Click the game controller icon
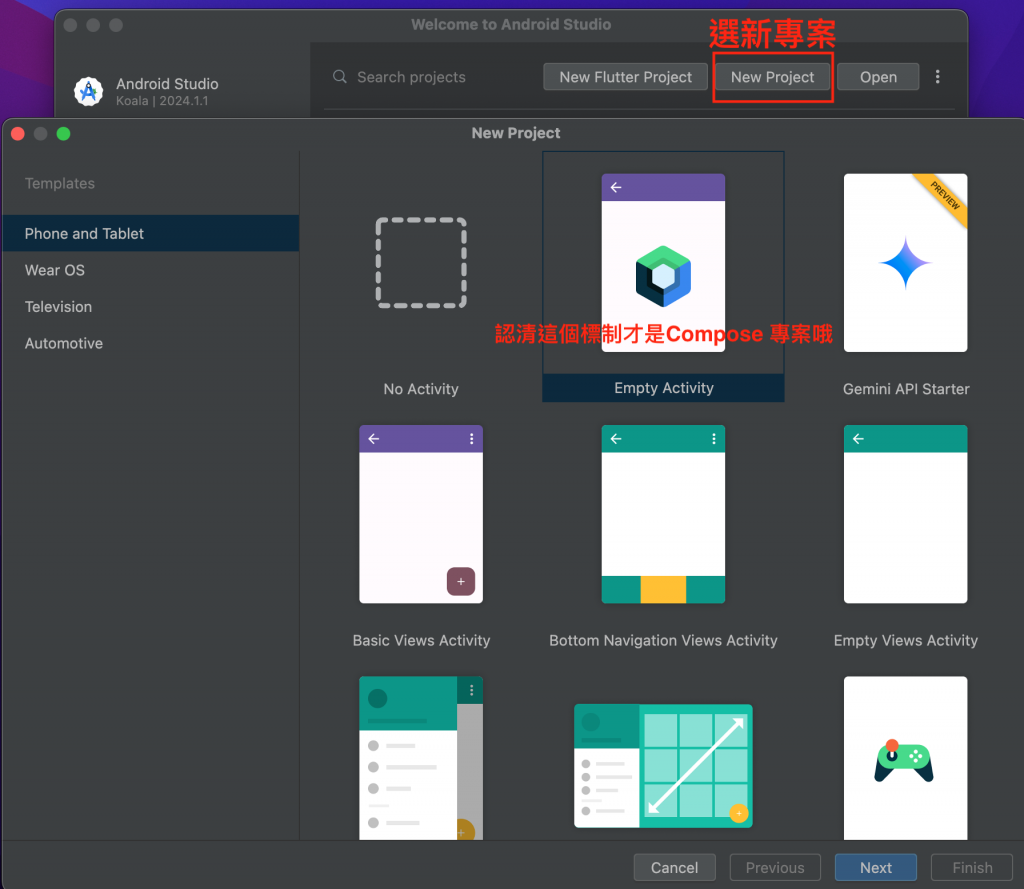 point(904,761)
